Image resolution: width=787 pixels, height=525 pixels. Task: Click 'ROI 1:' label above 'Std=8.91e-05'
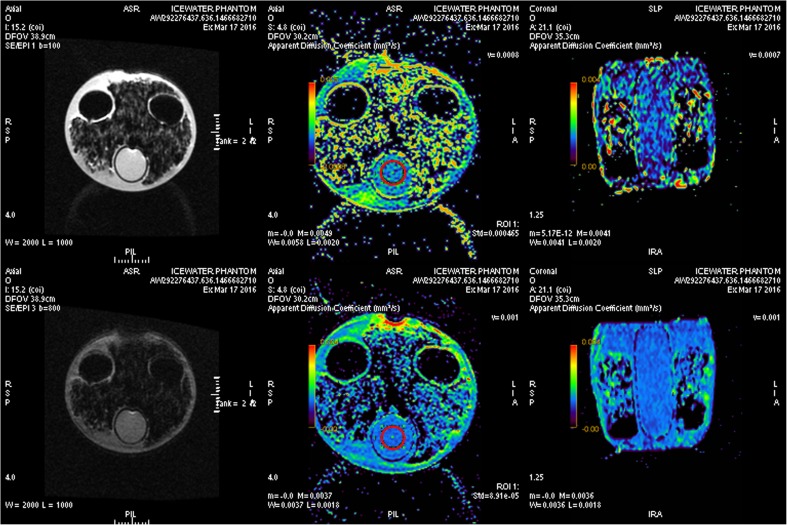click(x=507, y=487)
